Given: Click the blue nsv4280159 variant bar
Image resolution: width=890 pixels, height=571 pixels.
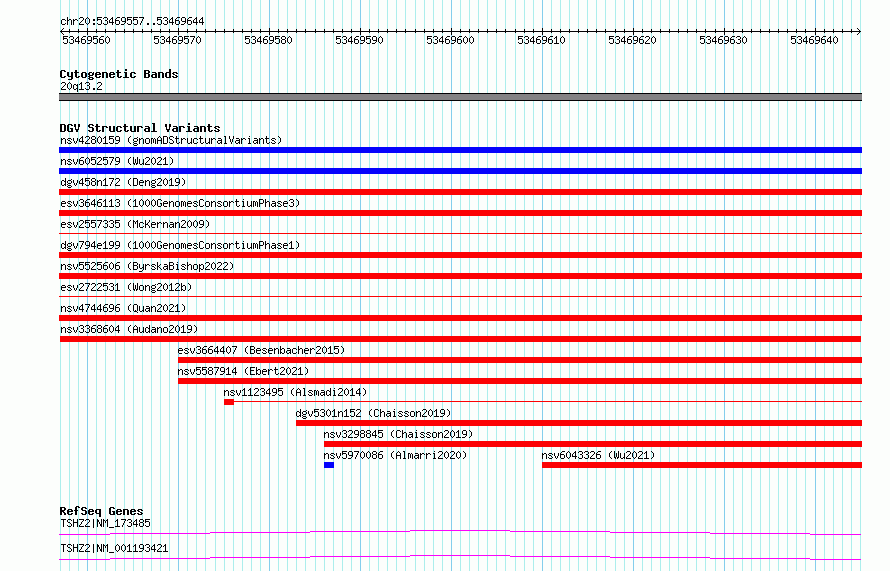Looking at the screenshot, I should click(x=460, y=150).
